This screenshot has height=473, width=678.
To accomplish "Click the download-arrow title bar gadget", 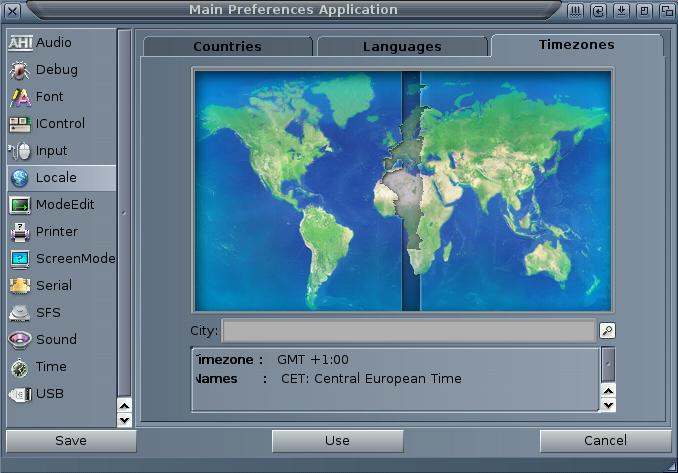I will tap(621, 11).
